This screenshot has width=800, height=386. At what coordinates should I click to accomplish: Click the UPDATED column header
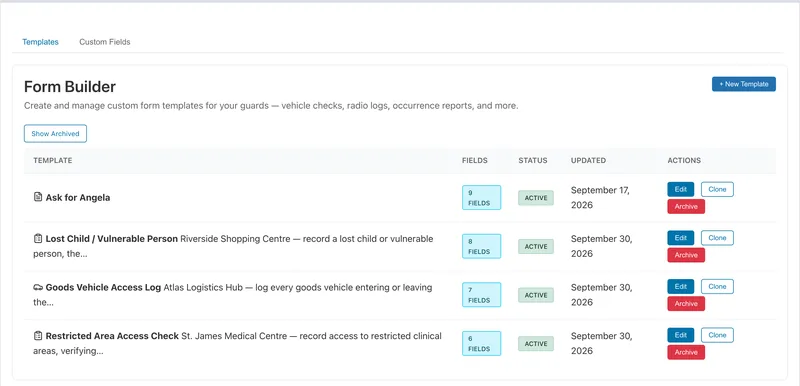point(588,161)
